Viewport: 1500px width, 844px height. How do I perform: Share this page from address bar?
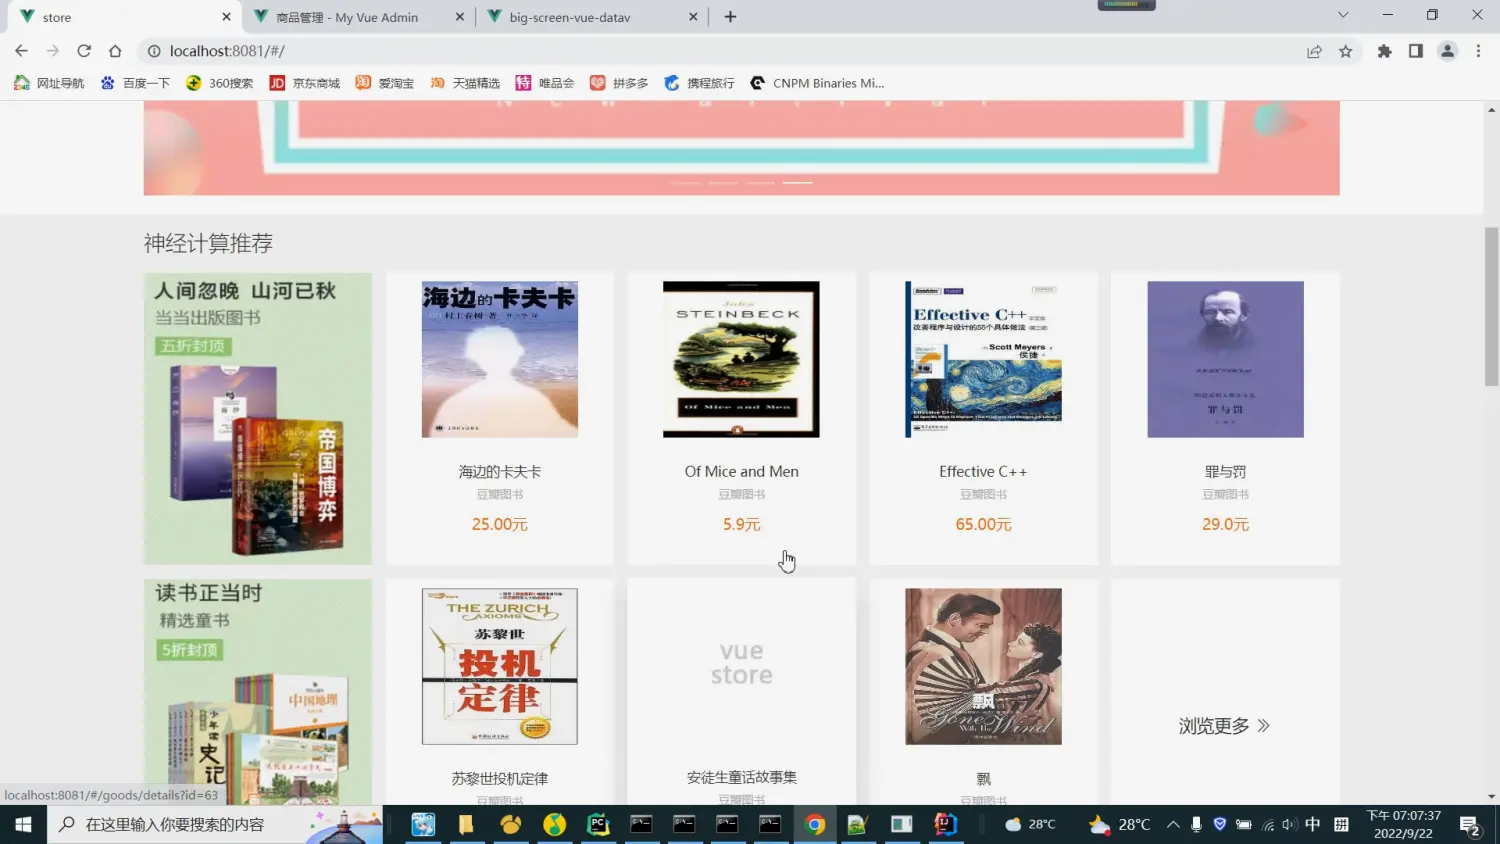click(x=1314, y=51)
